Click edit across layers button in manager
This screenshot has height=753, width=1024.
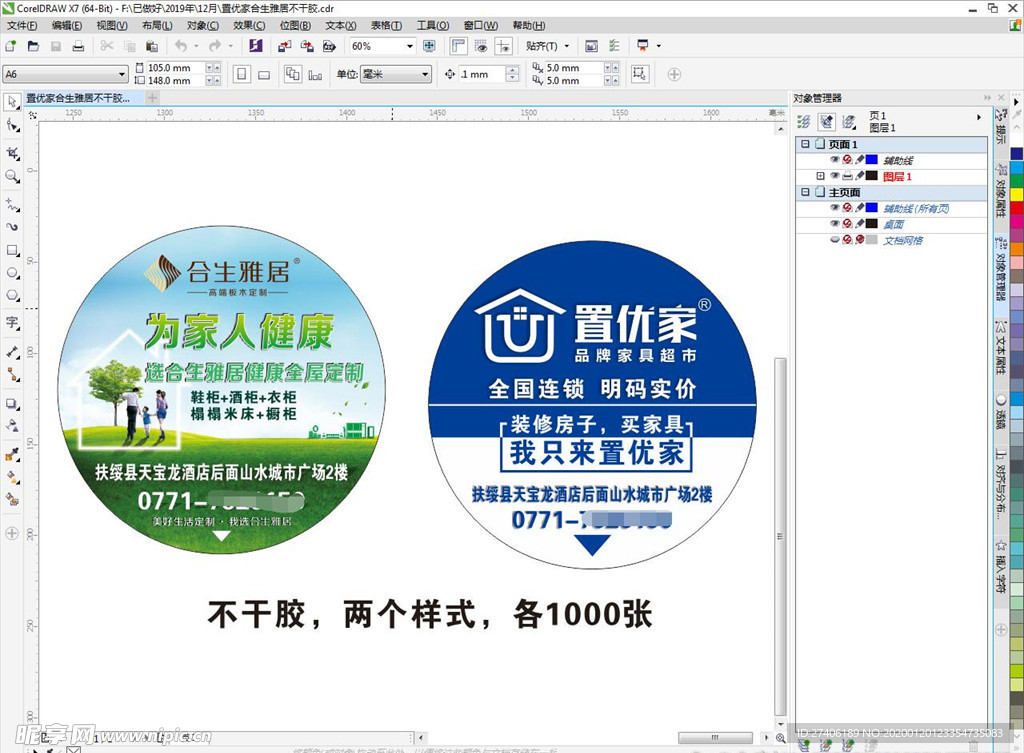(x=827, y=121)
